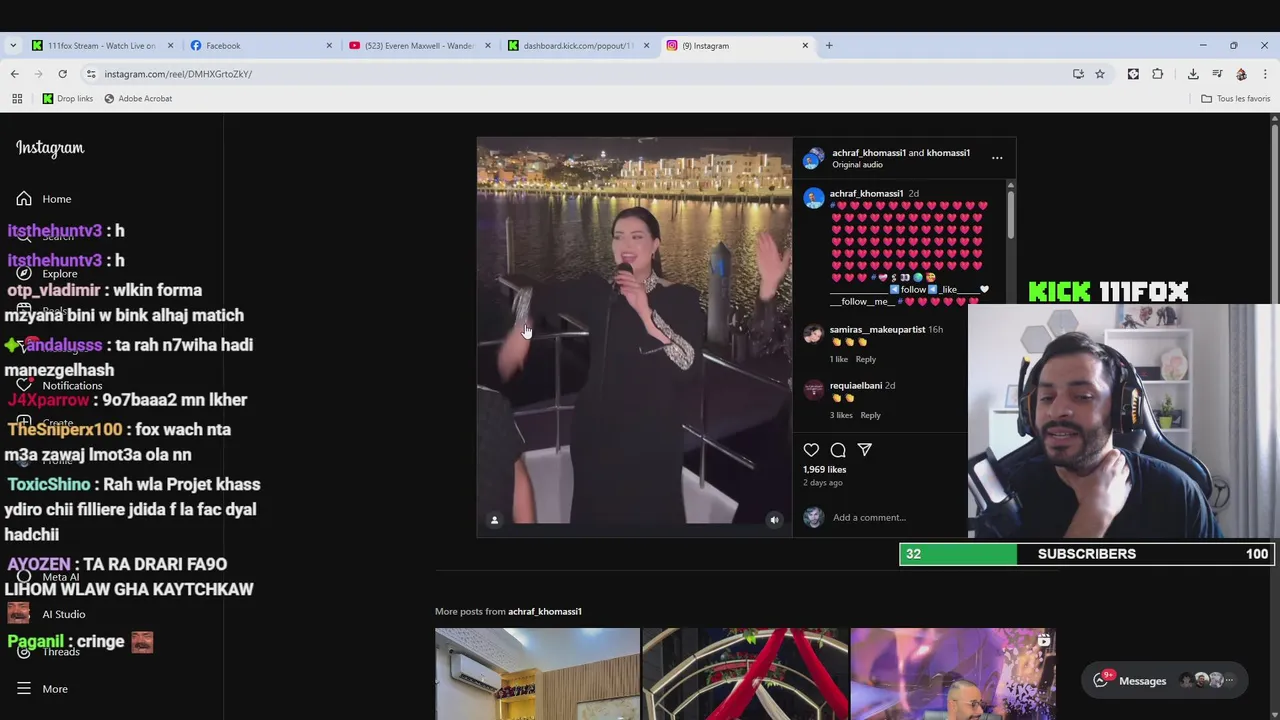Reload the Instagram page
Screen dimensions: 1280x720
[x=62, y=74]
